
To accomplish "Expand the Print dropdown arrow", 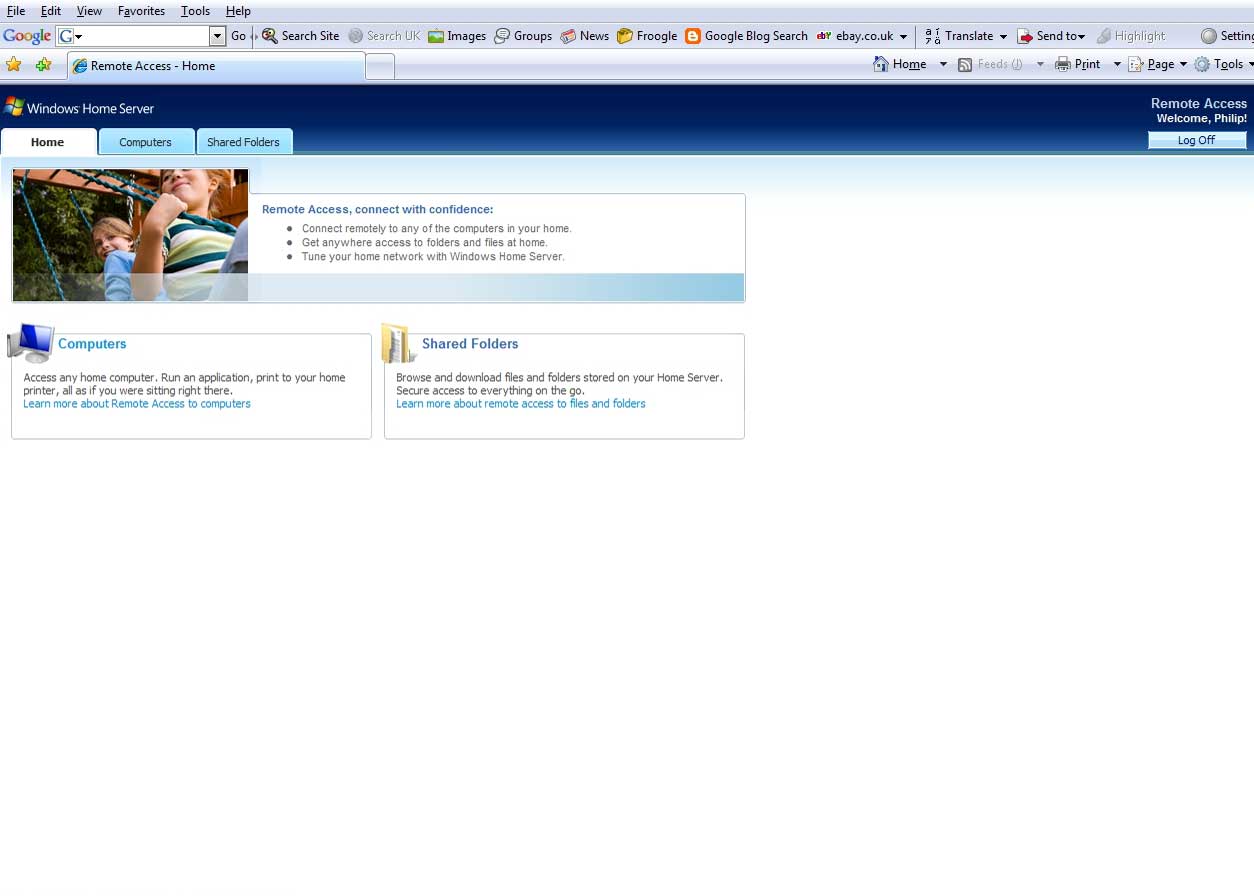I will click(x=1117, y=64).
